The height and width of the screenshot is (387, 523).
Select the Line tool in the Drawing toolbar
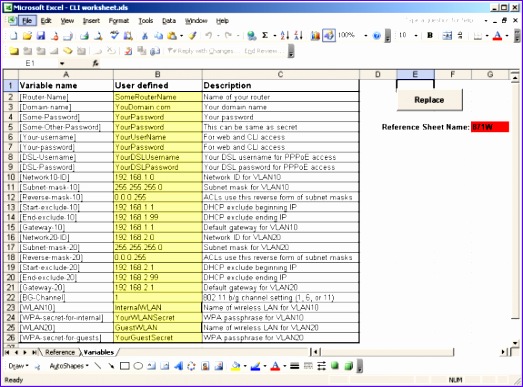pyautogui.click(x=98, y=366)
